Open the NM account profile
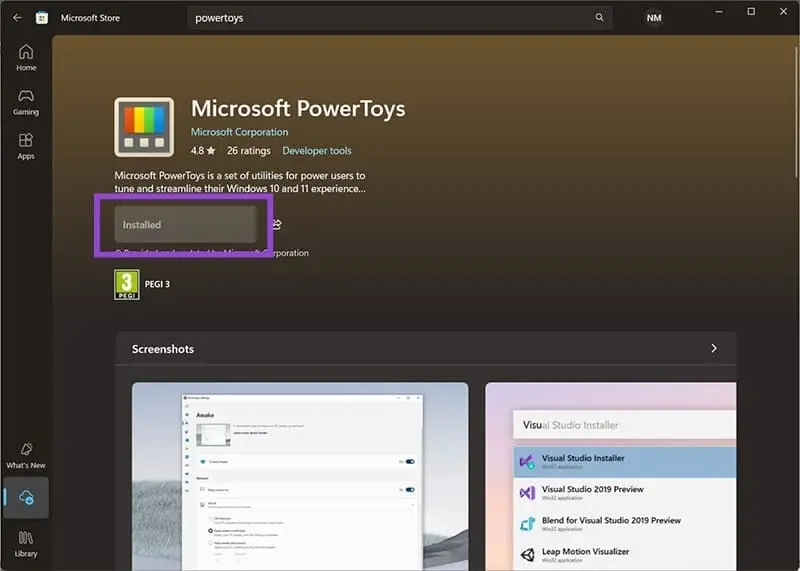Image resolution: width=800 pixels, height=571 pixels. point(654,18)
